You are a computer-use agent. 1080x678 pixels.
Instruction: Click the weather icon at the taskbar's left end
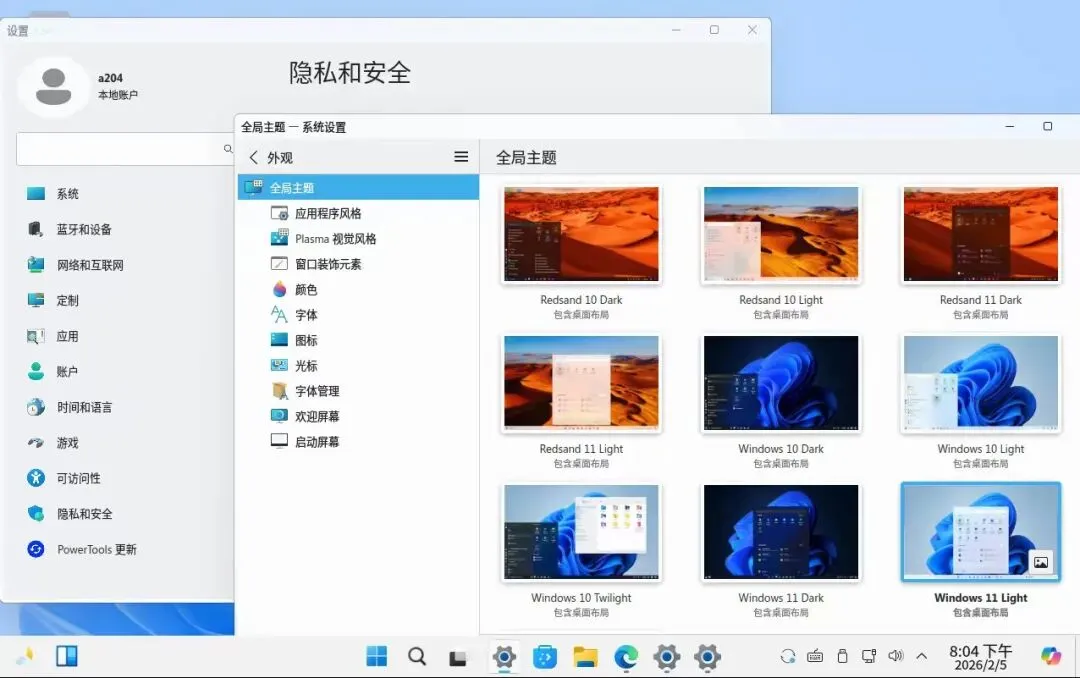(x=25, y=656)
